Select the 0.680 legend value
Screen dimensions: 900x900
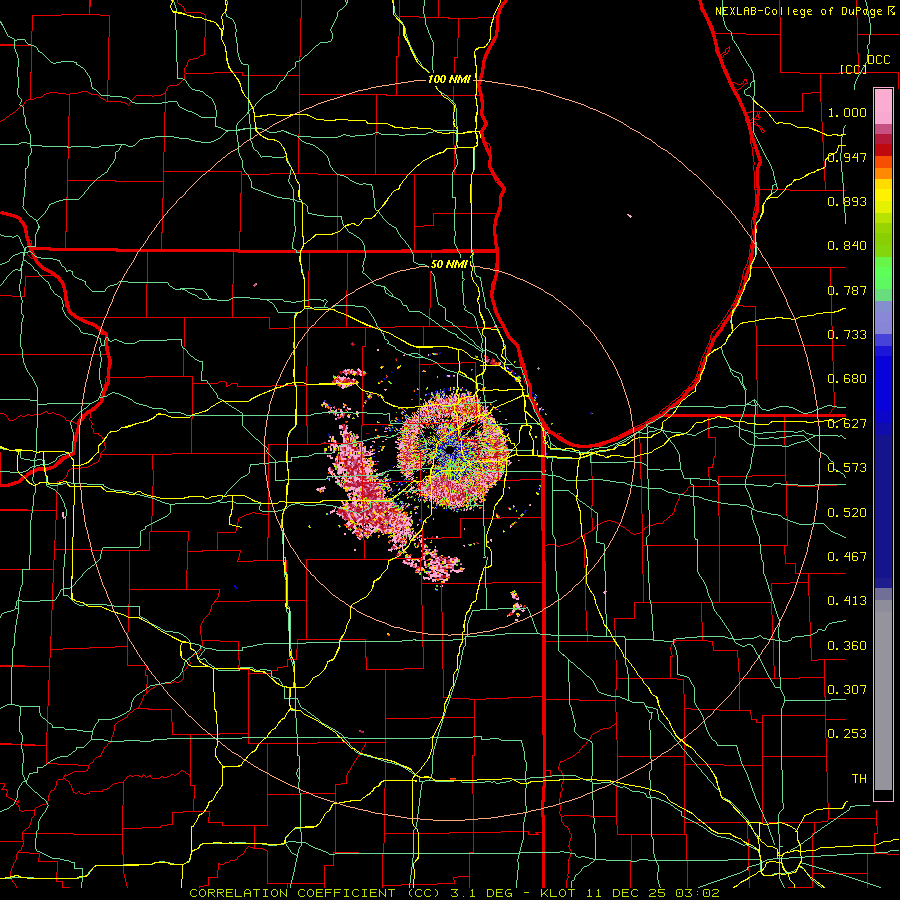click(x=847, y=379)
